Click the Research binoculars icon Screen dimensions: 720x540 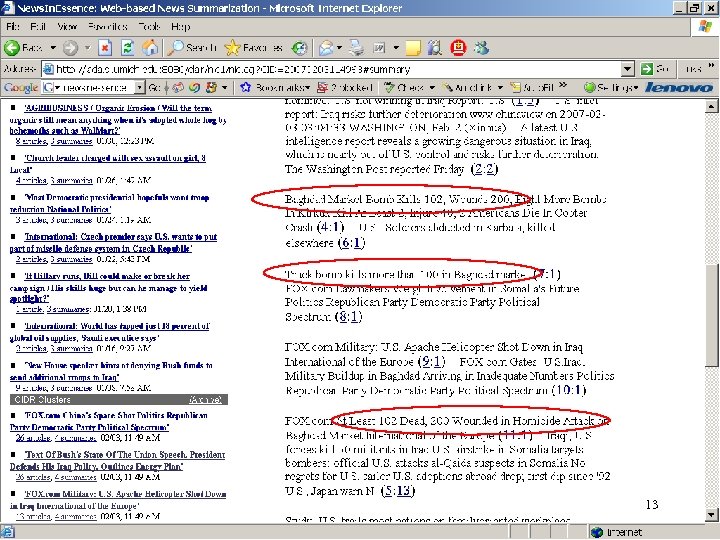(x=434, y=47)
